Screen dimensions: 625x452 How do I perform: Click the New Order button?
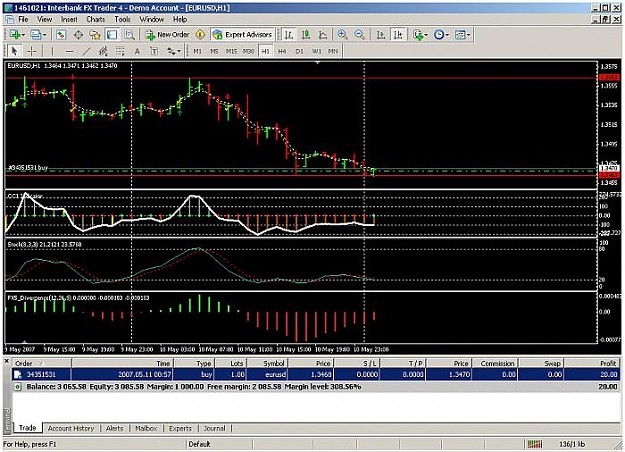coord(167,35)
